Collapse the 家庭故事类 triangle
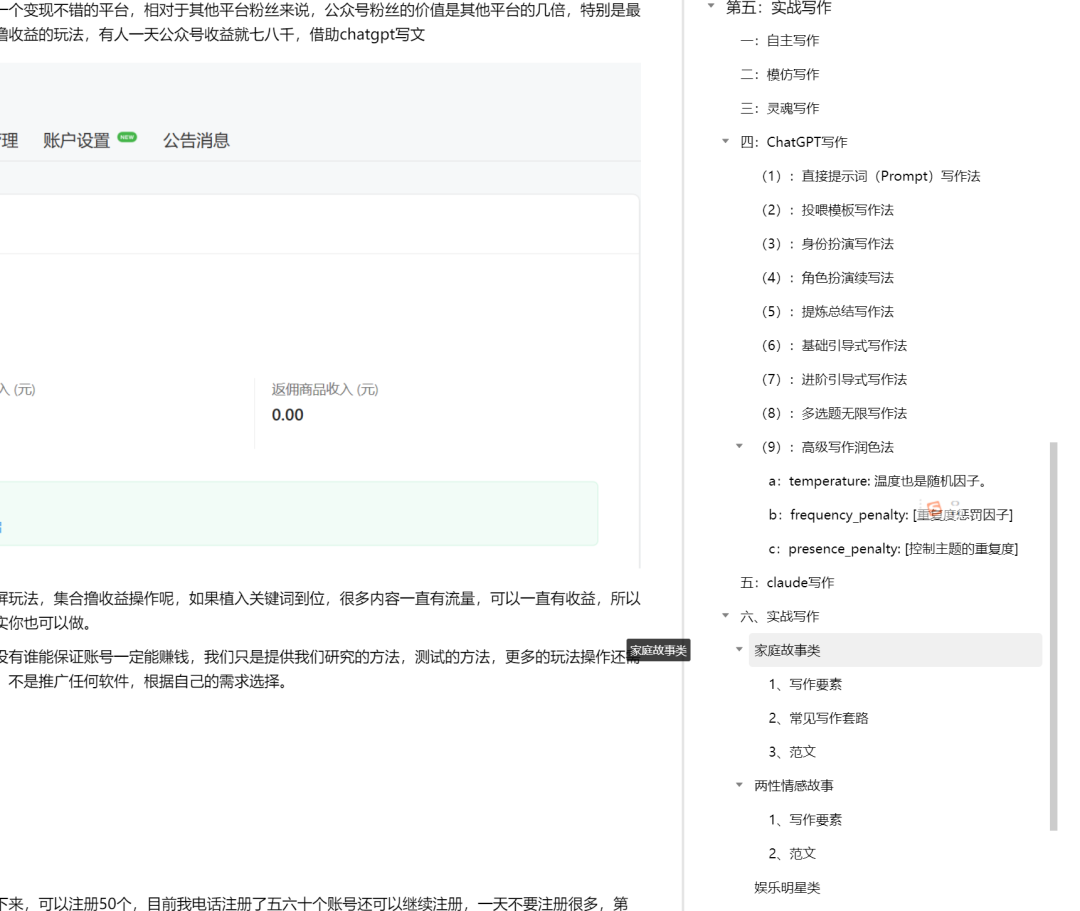This screenshot has height=911, width=1080. tap(740, 650)
